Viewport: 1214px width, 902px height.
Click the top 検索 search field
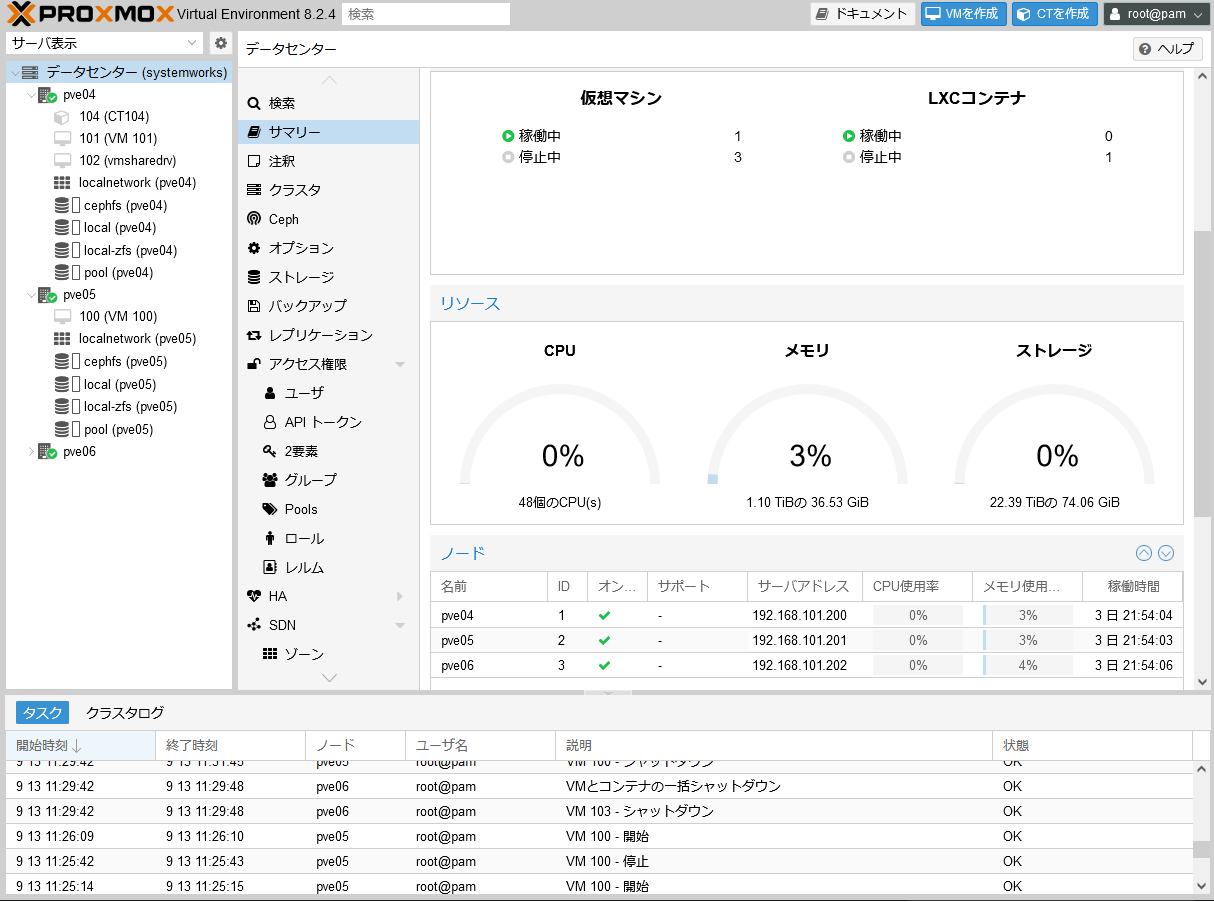click(x=426, y=14)
